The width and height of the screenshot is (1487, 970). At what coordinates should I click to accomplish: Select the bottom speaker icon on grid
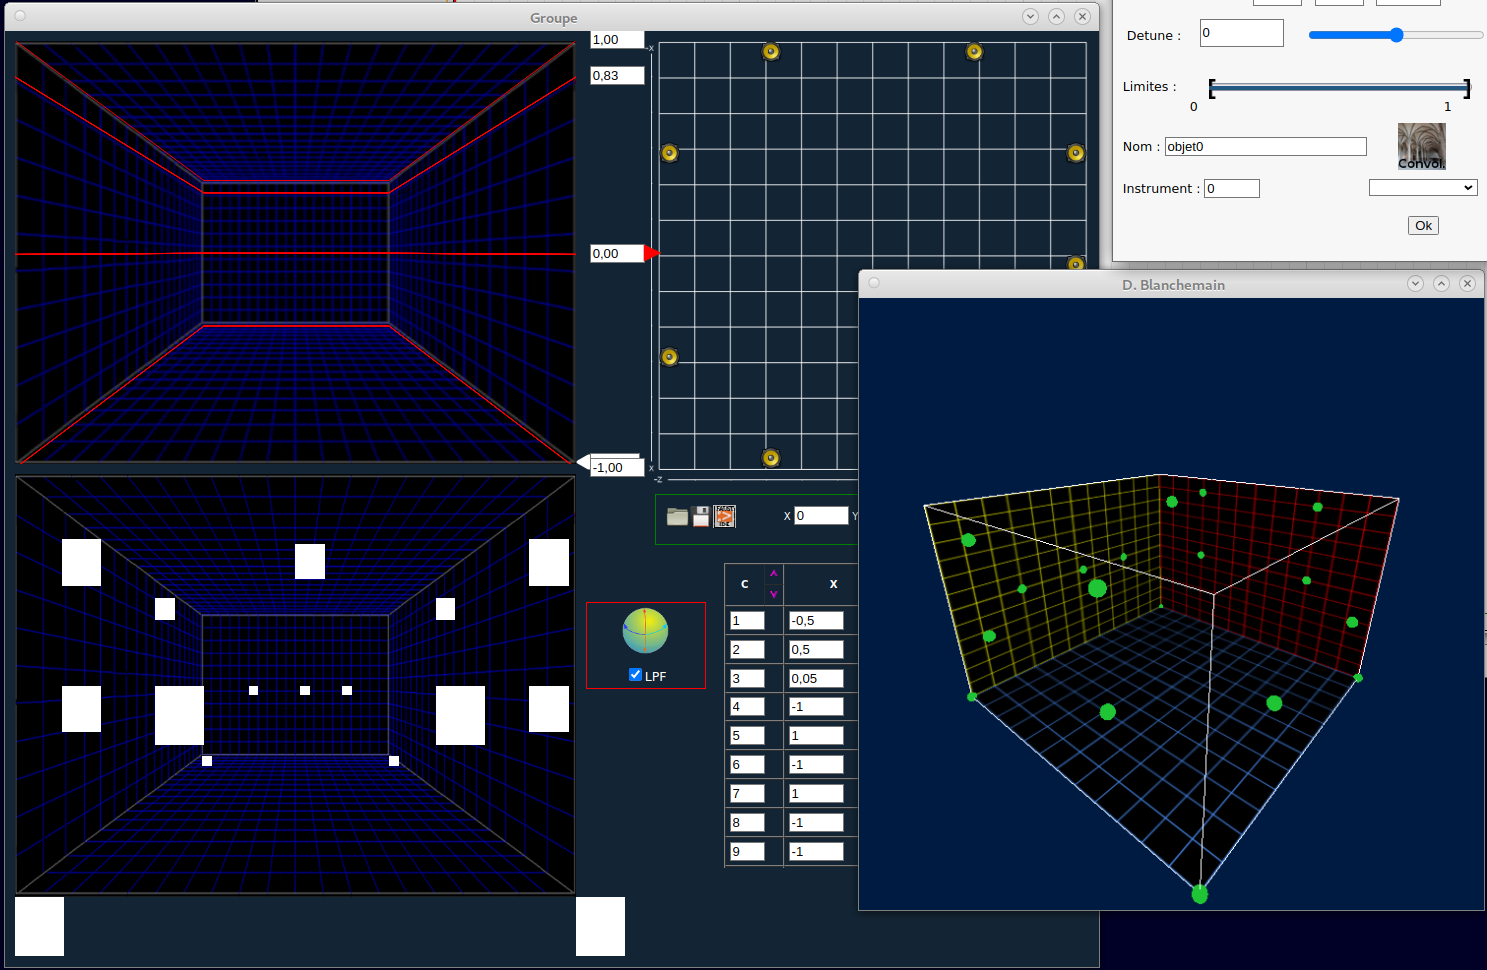coord(770,458)
